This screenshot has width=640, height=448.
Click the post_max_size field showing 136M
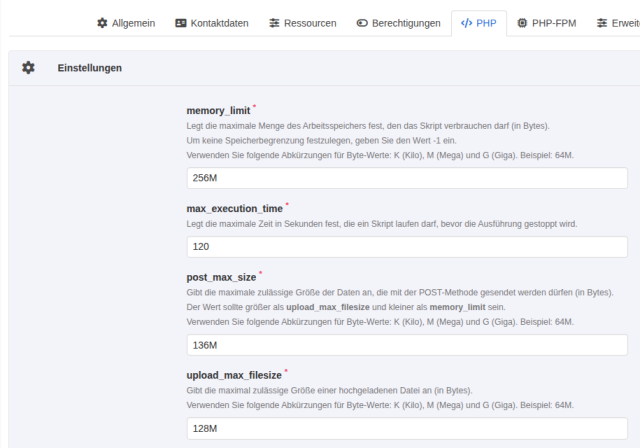click(407, 345)
